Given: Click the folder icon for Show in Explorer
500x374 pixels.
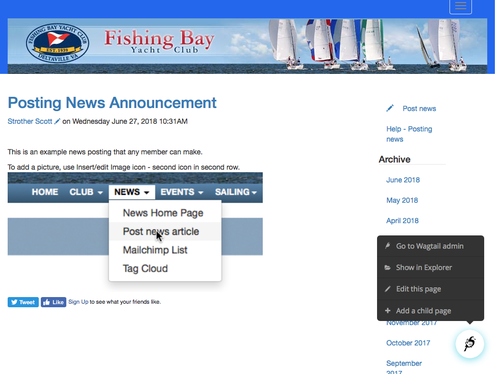Looking at the screenshot, I should (387, 268).
